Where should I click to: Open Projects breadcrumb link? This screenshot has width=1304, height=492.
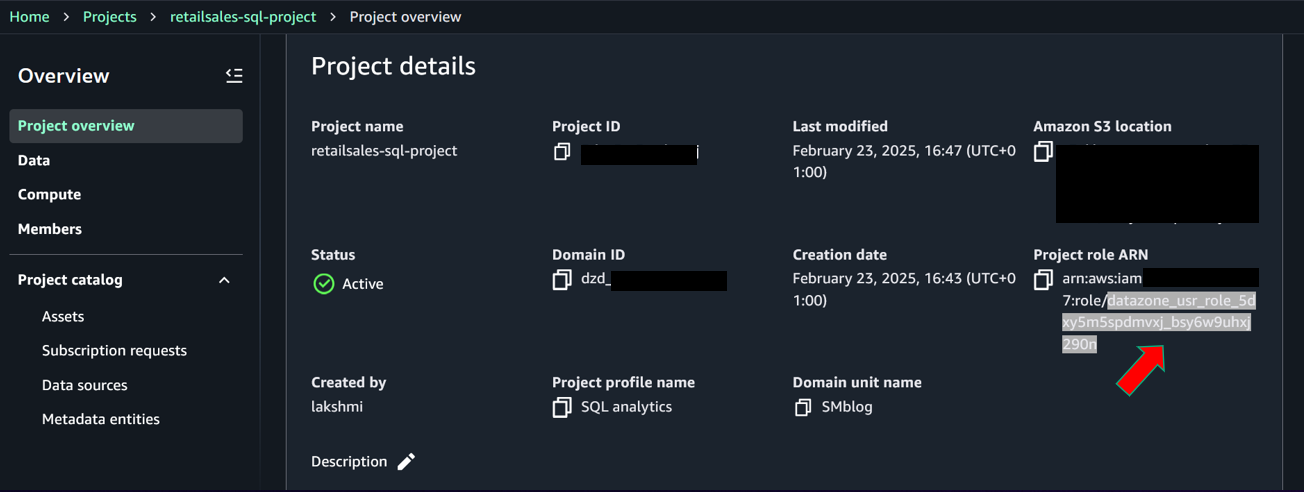(x=110, y=17)
